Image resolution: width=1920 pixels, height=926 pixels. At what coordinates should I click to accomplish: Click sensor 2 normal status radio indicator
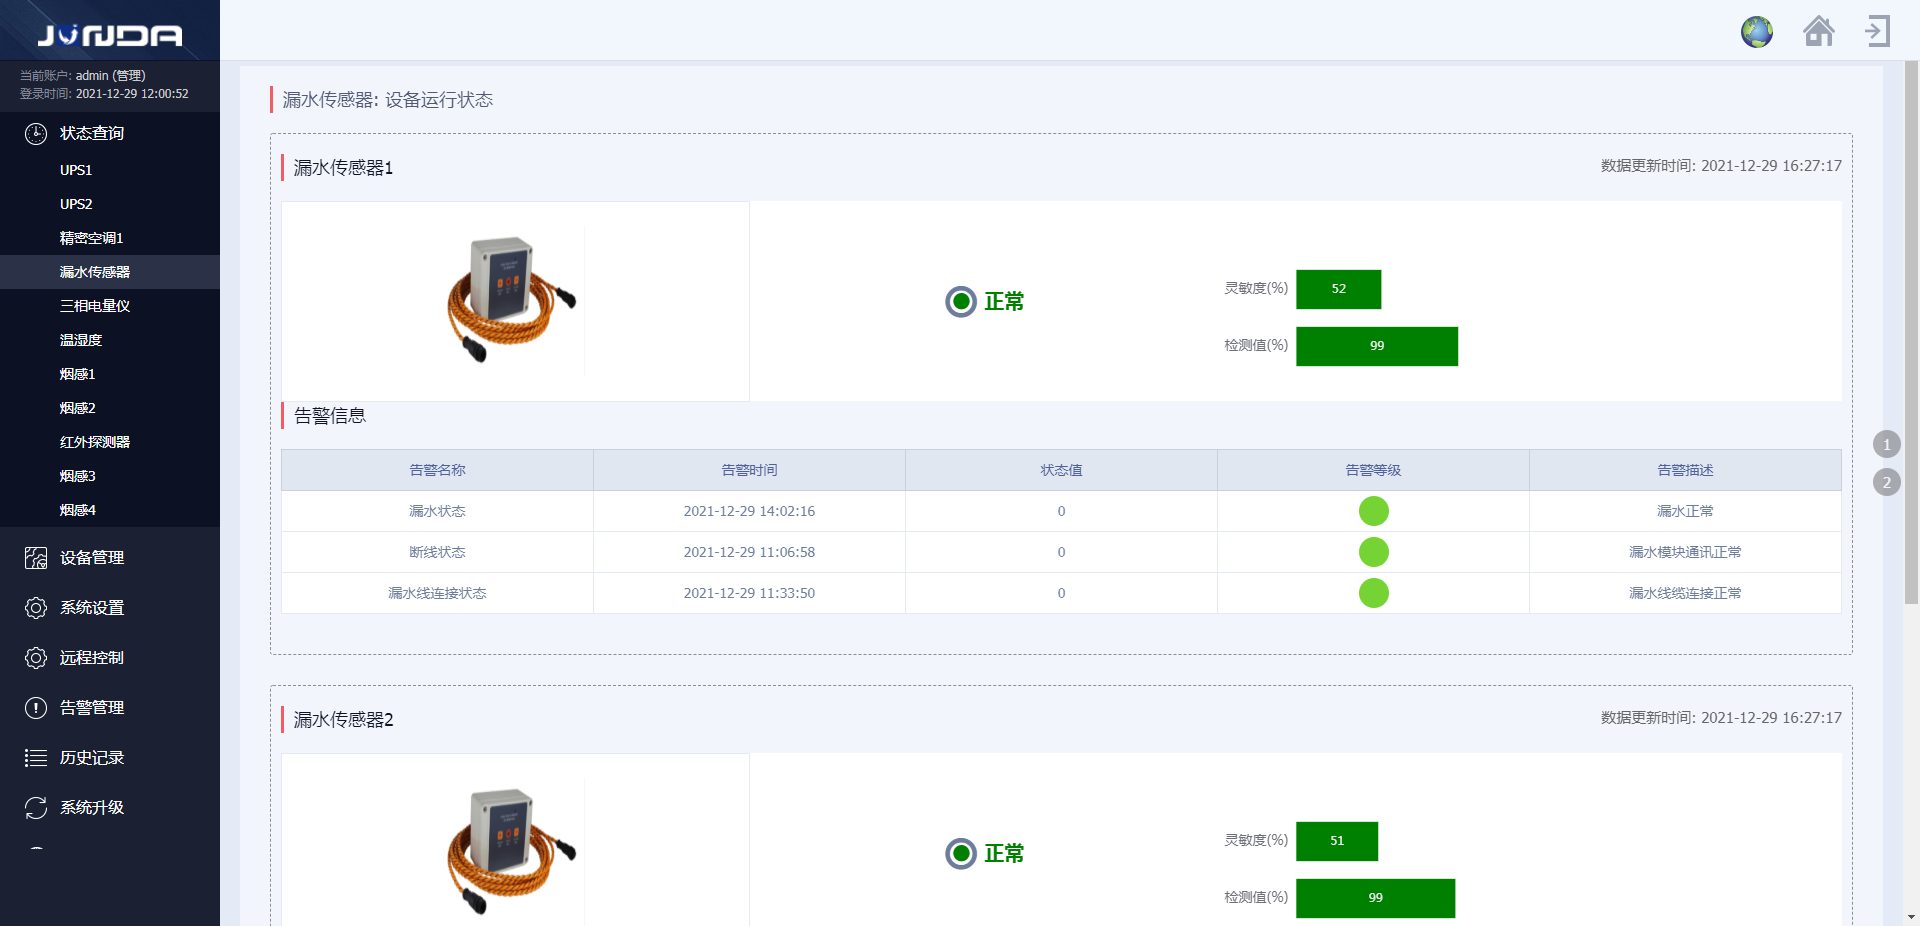pyautogui.click(x=961, y=853)
